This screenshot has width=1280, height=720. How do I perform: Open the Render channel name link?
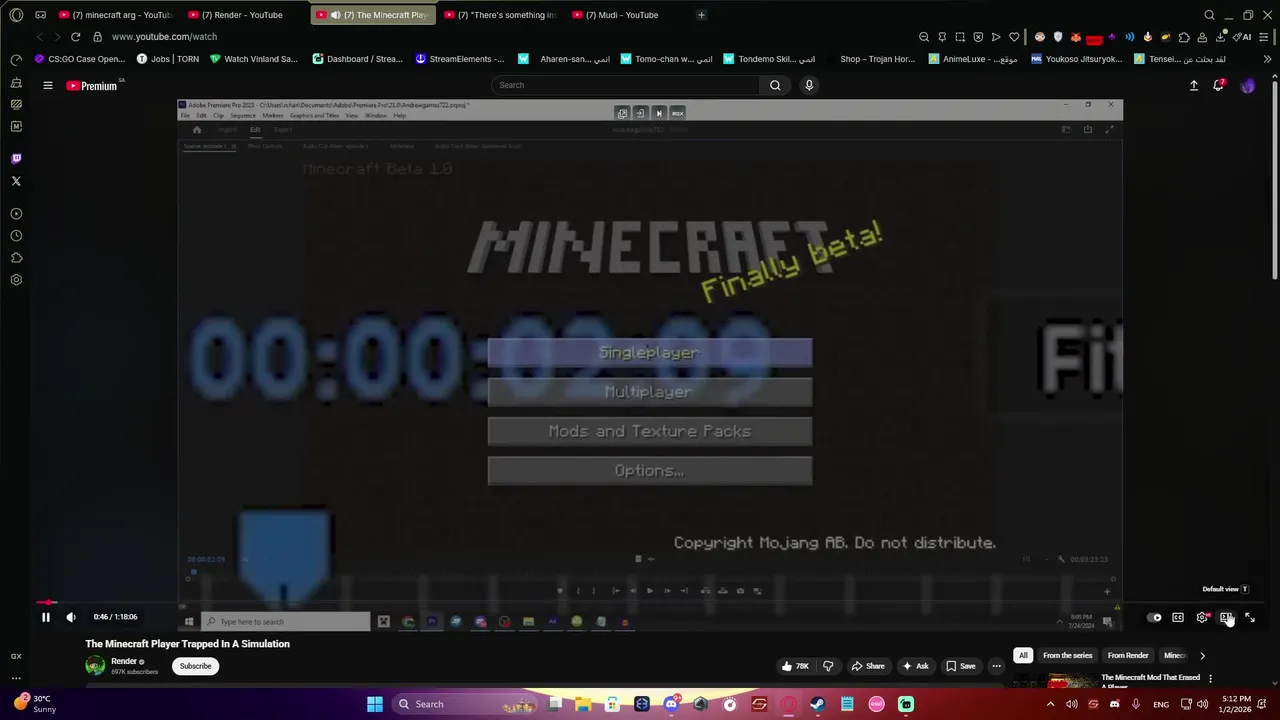click(x=124, y=661)
